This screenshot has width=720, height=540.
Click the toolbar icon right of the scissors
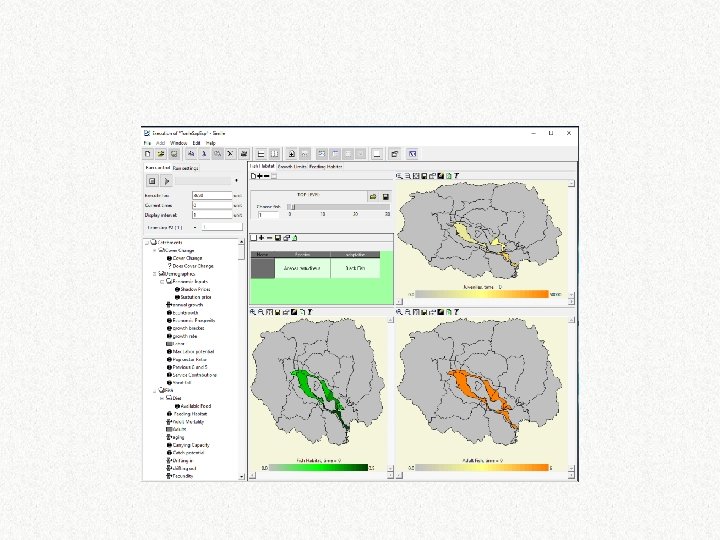244,154
